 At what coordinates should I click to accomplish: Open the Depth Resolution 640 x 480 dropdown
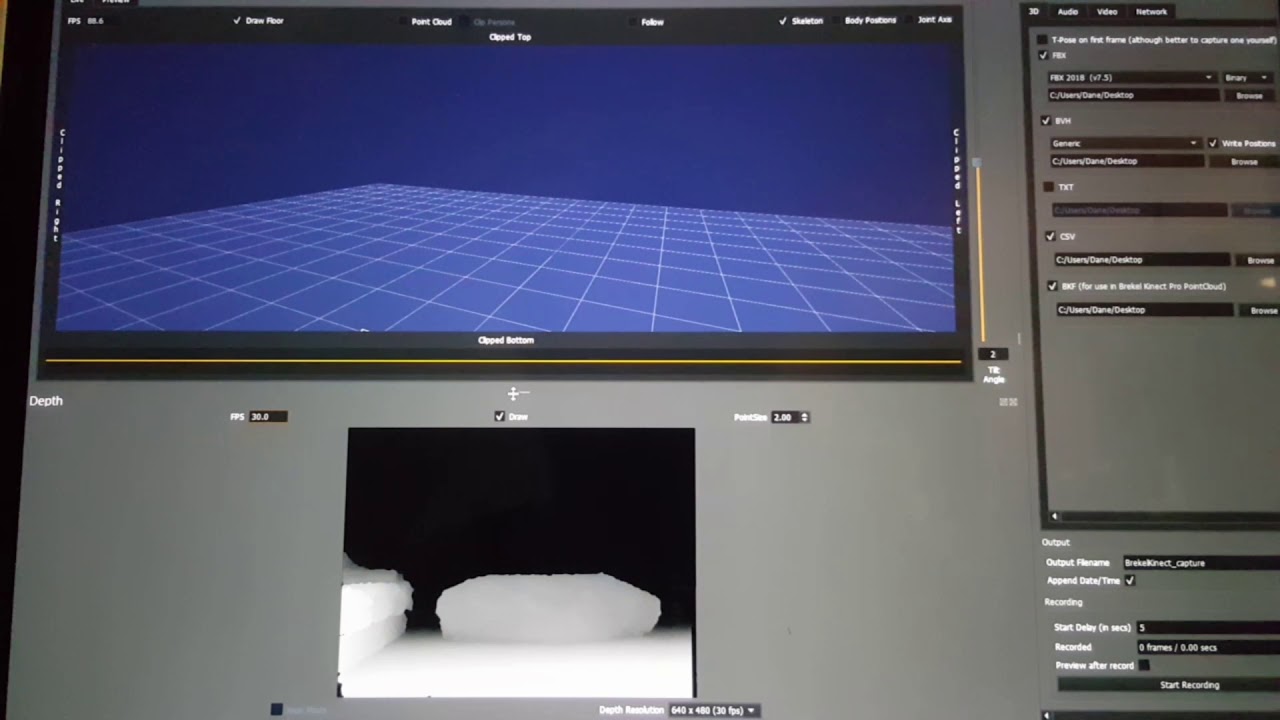click(x=713, y=710)
